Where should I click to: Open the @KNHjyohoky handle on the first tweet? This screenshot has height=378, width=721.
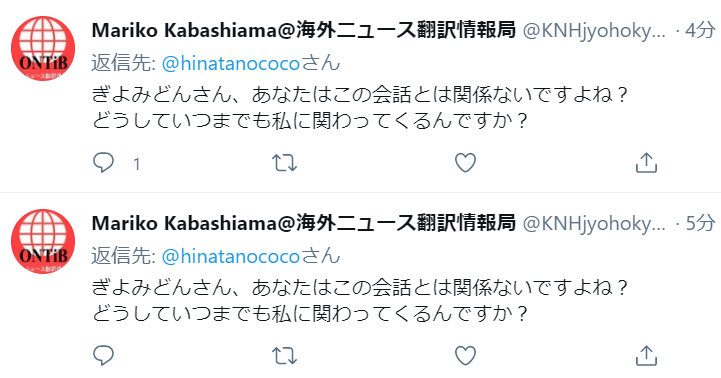point(594,31)
